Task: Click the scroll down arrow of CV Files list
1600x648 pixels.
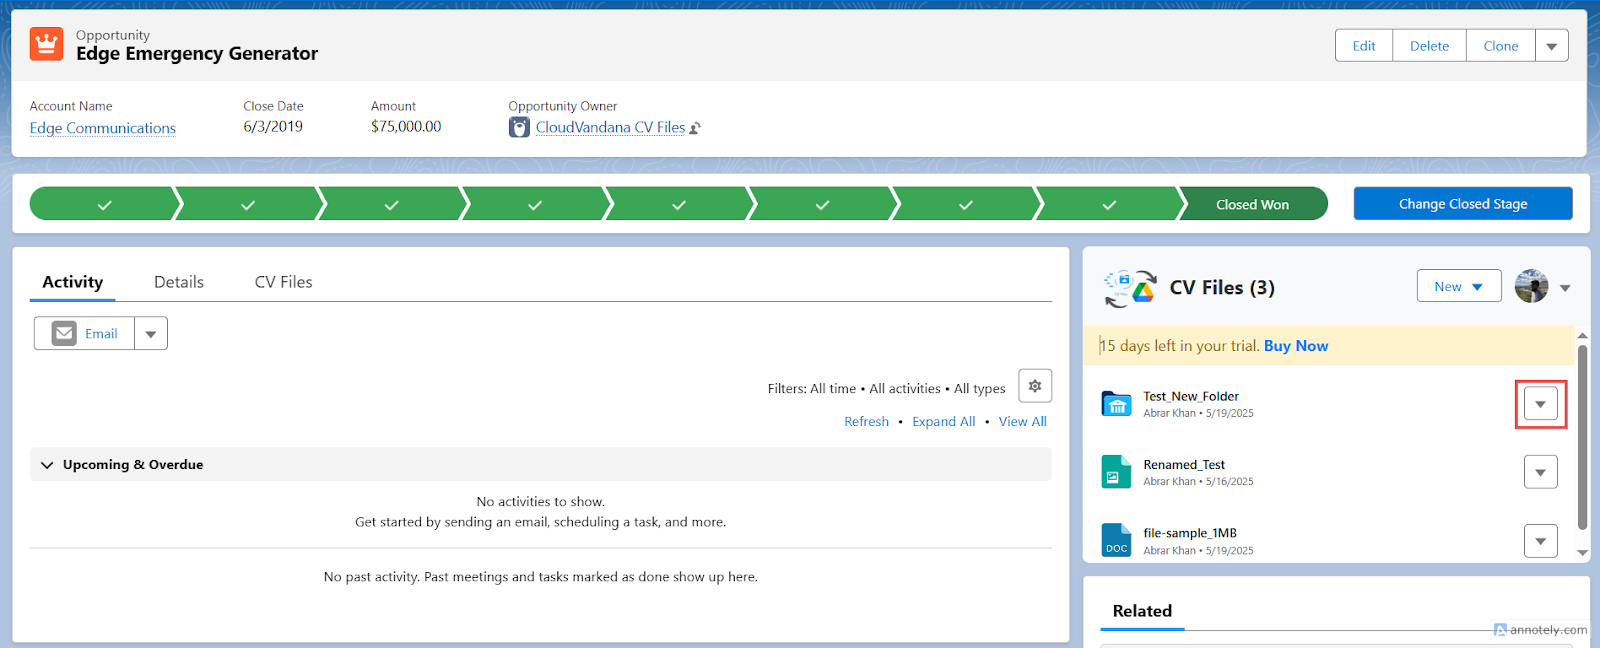Action: pyautogui.click(x=1582, y=552)
